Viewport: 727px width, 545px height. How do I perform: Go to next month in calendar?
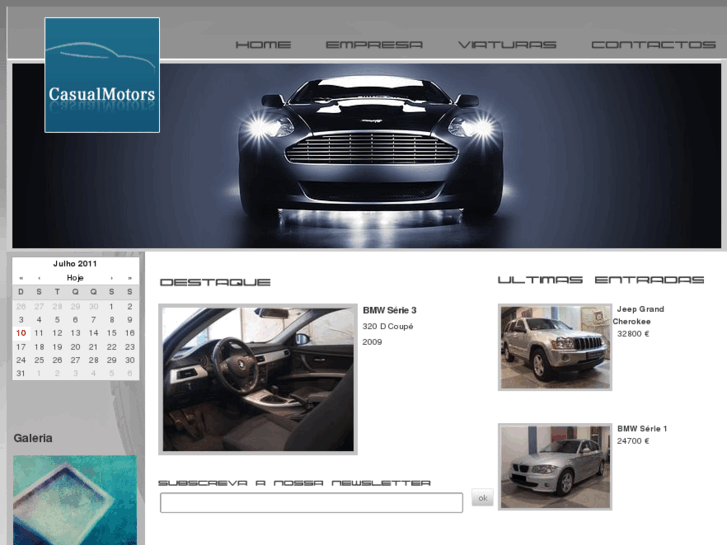click(x=112, y=278)
